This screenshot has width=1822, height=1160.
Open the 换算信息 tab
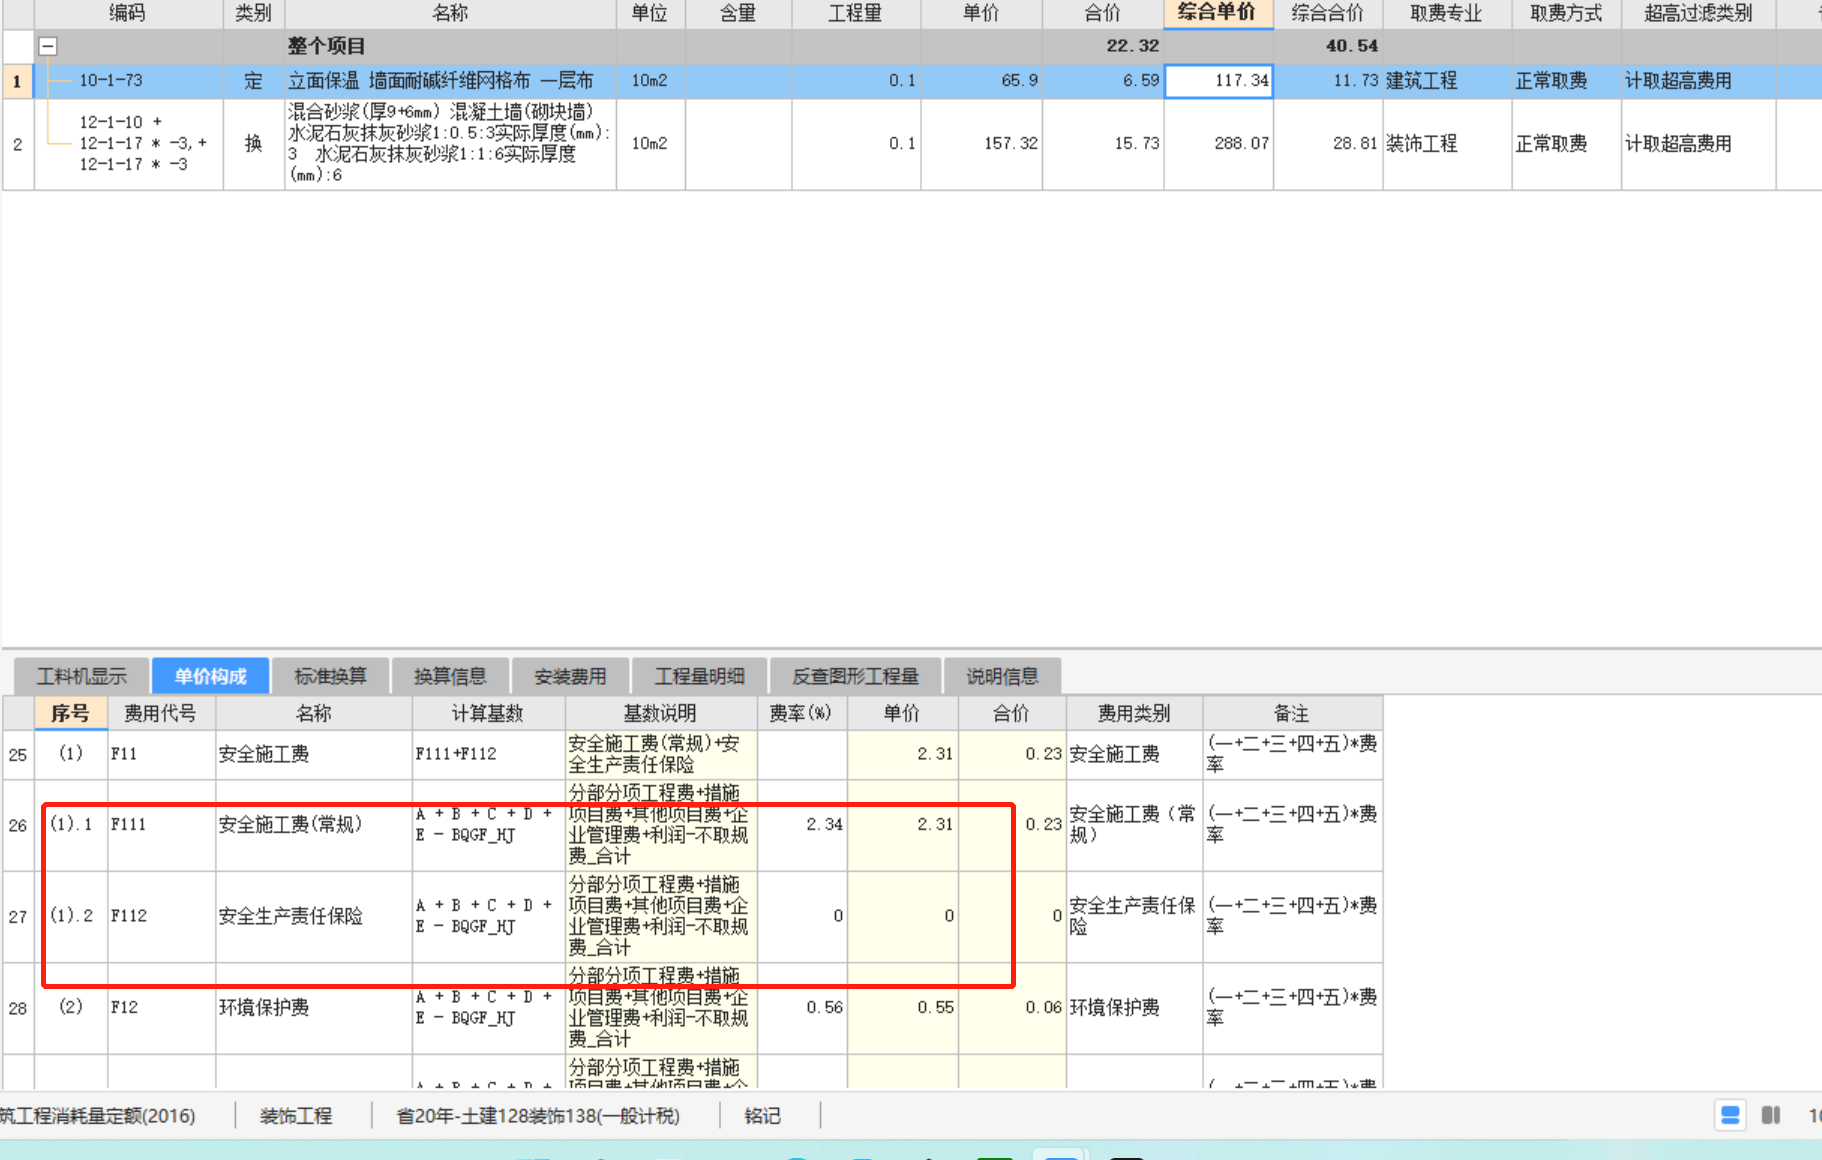(x=450, y=676)
